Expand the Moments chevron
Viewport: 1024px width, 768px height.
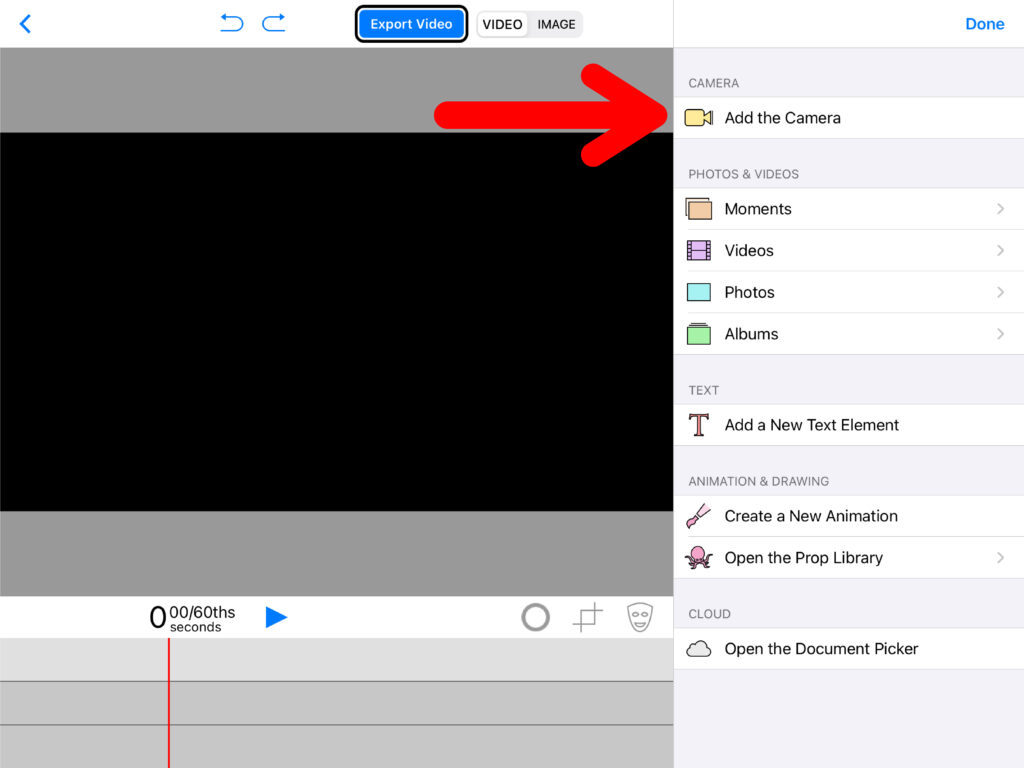click(1000, 209)
